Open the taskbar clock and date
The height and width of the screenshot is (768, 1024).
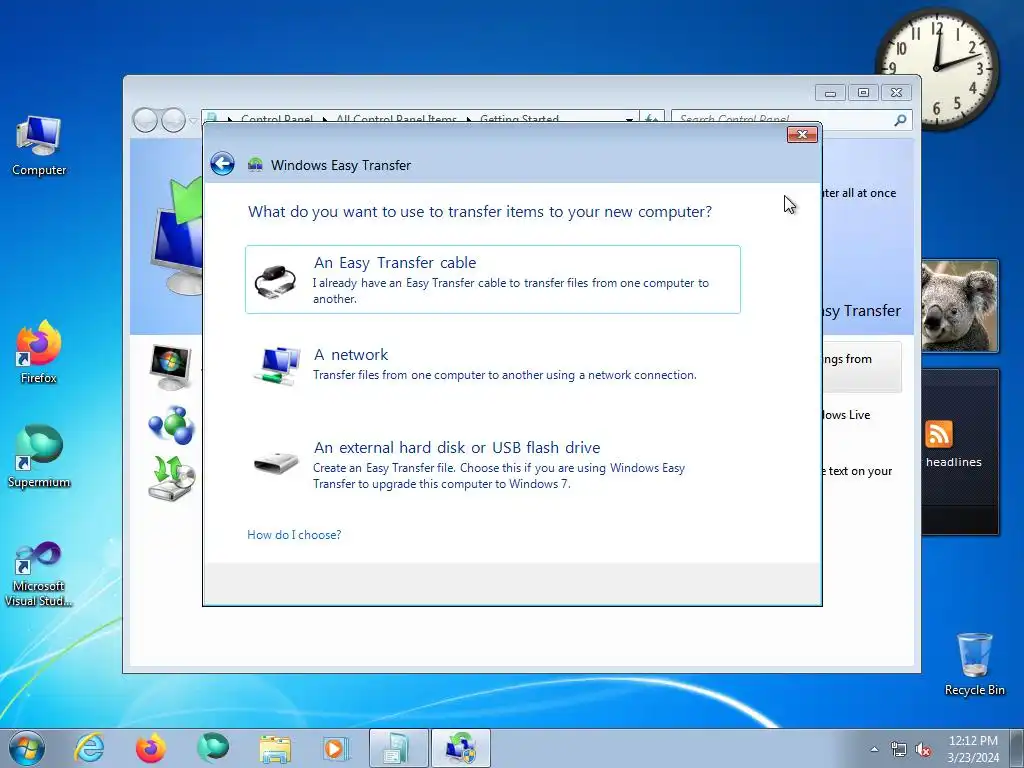click(973, 749)
